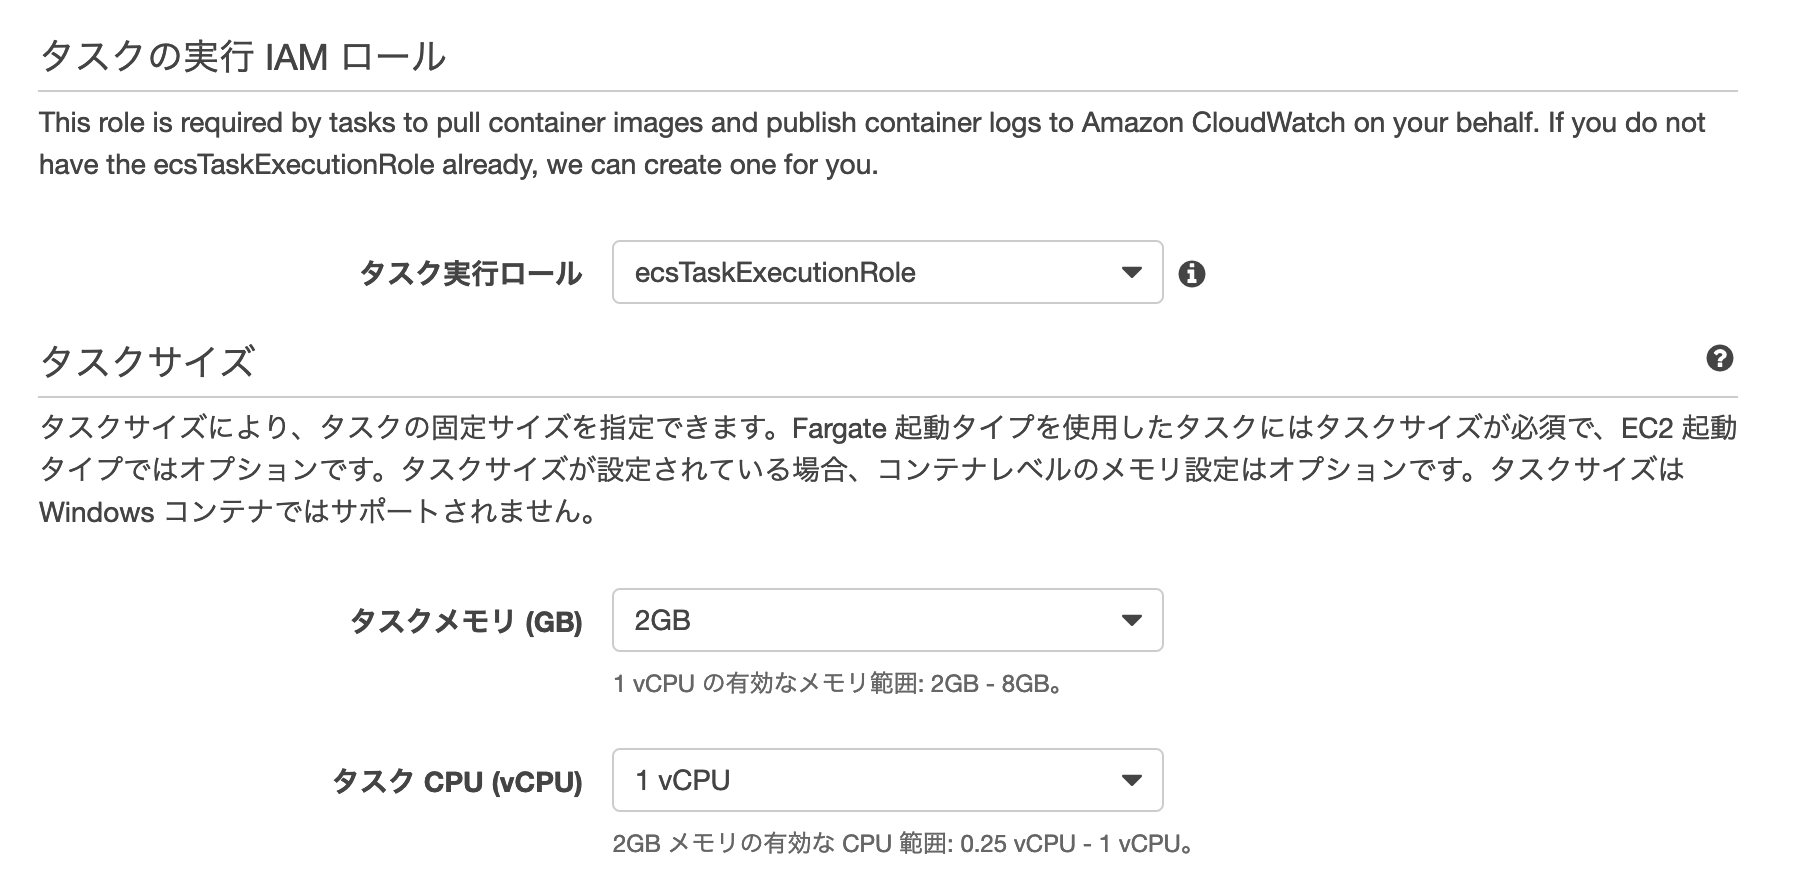Click "Fargate" in the task size description
Screen dimensions: 1804x882
[839, 428]
